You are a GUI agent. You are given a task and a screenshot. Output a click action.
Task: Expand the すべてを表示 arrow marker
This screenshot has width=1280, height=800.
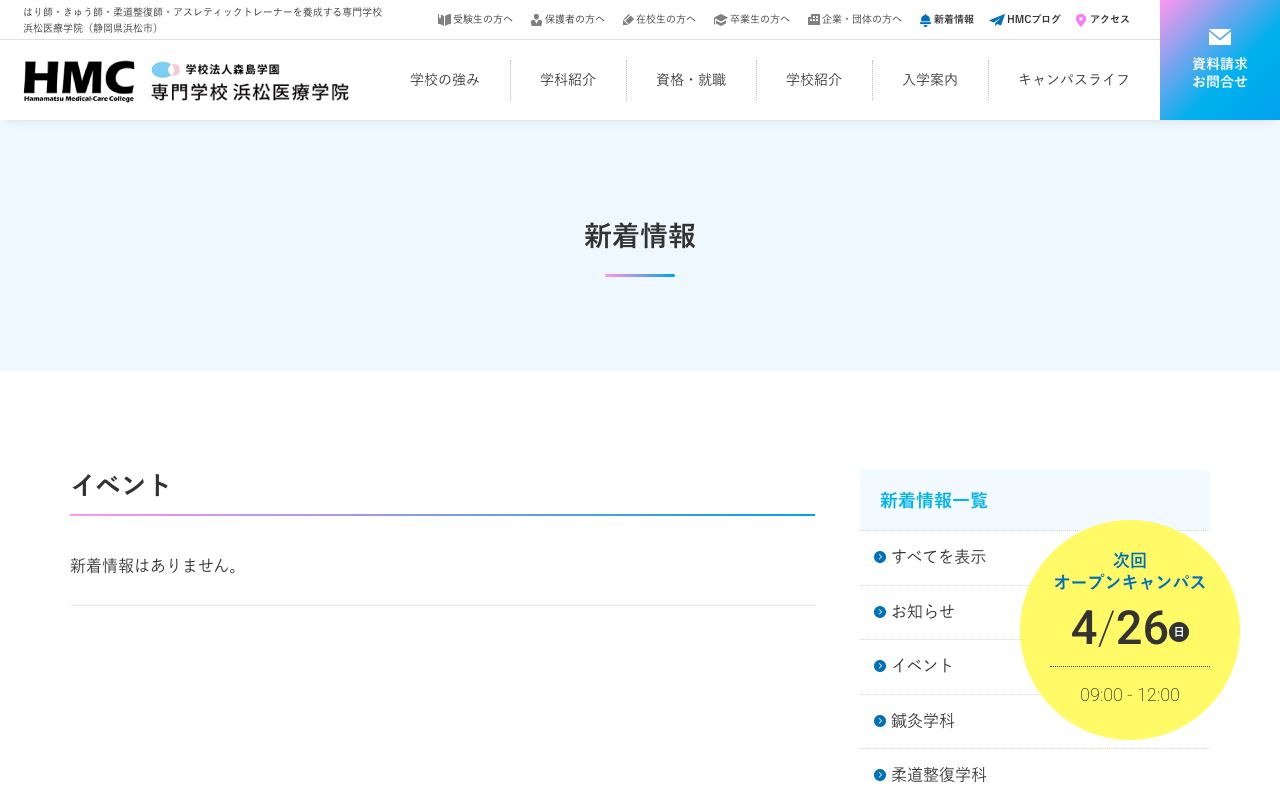pos(880,557)
